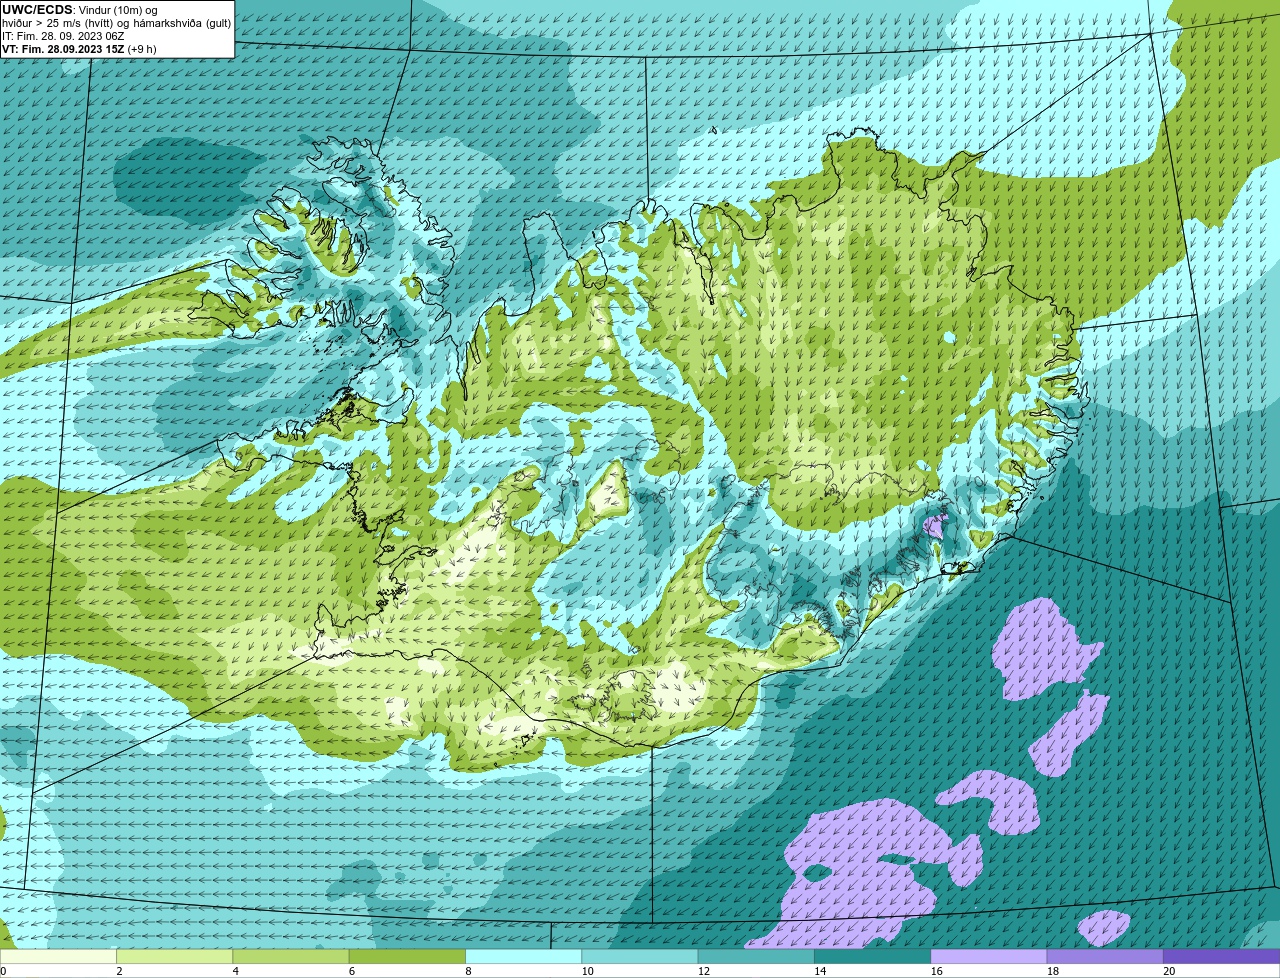
Task: Select the 8–10 m/s pale cyan legend swatch
Action: pos(524,956)
